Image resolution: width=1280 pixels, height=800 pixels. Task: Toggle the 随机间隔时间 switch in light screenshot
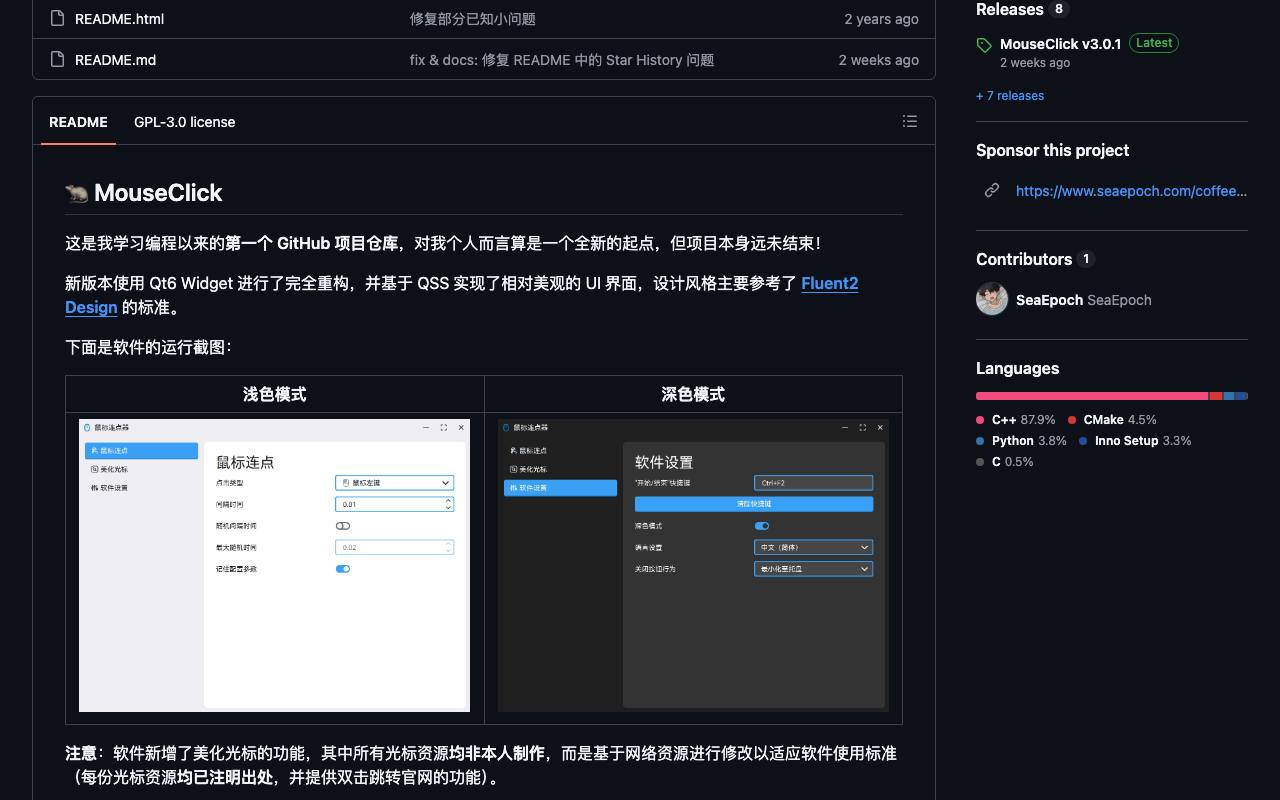point(343,526)
